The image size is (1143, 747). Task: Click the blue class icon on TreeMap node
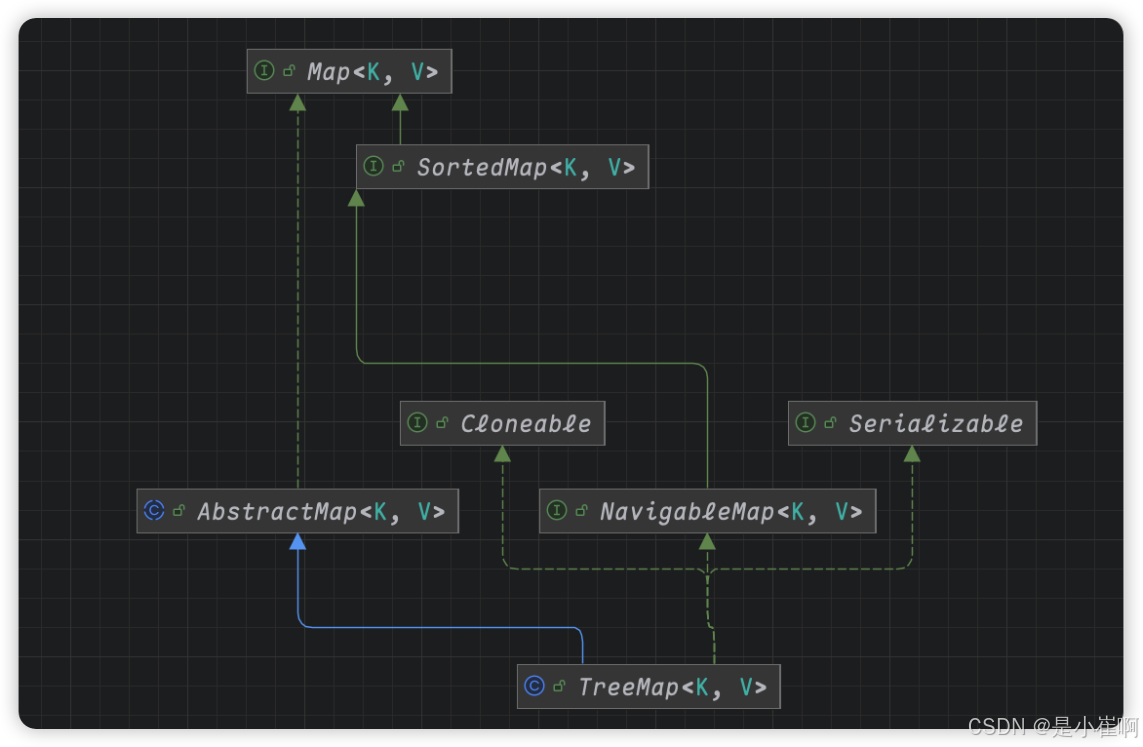pyautogui.click(x=535, y=687)
